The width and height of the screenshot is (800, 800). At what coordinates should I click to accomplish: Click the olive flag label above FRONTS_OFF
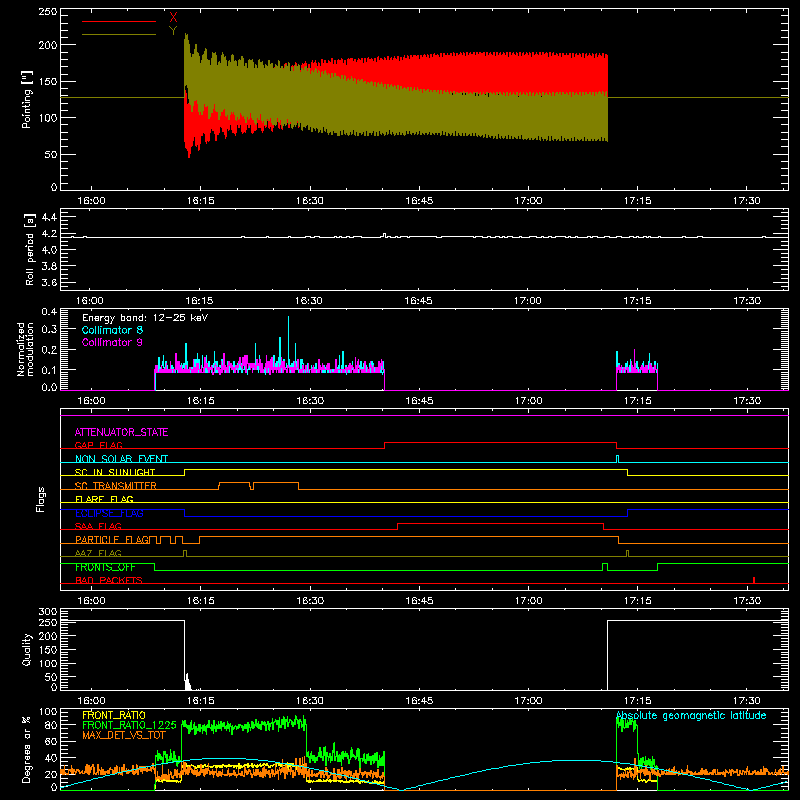pos(98,553)
